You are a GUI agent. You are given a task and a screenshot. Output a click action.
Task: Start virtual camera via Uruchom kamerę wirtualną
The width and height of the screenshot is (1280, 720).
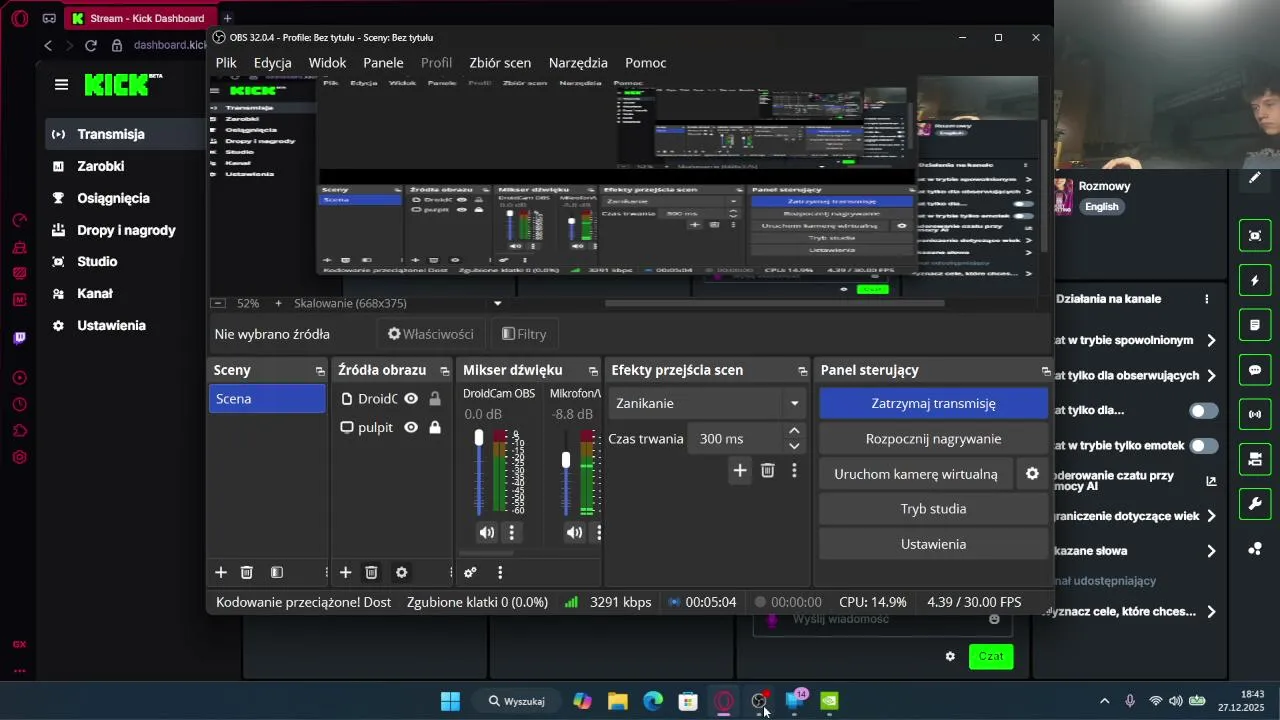click(x=916, y=474)
